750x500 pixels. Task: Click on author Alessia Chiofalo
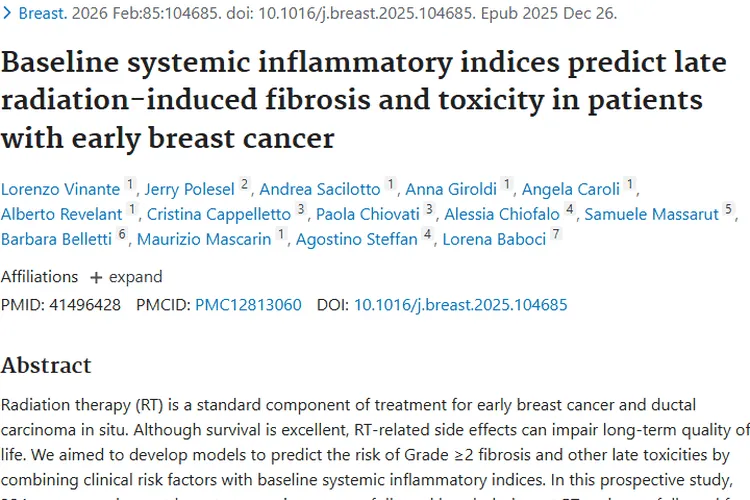tap(502, 213)
